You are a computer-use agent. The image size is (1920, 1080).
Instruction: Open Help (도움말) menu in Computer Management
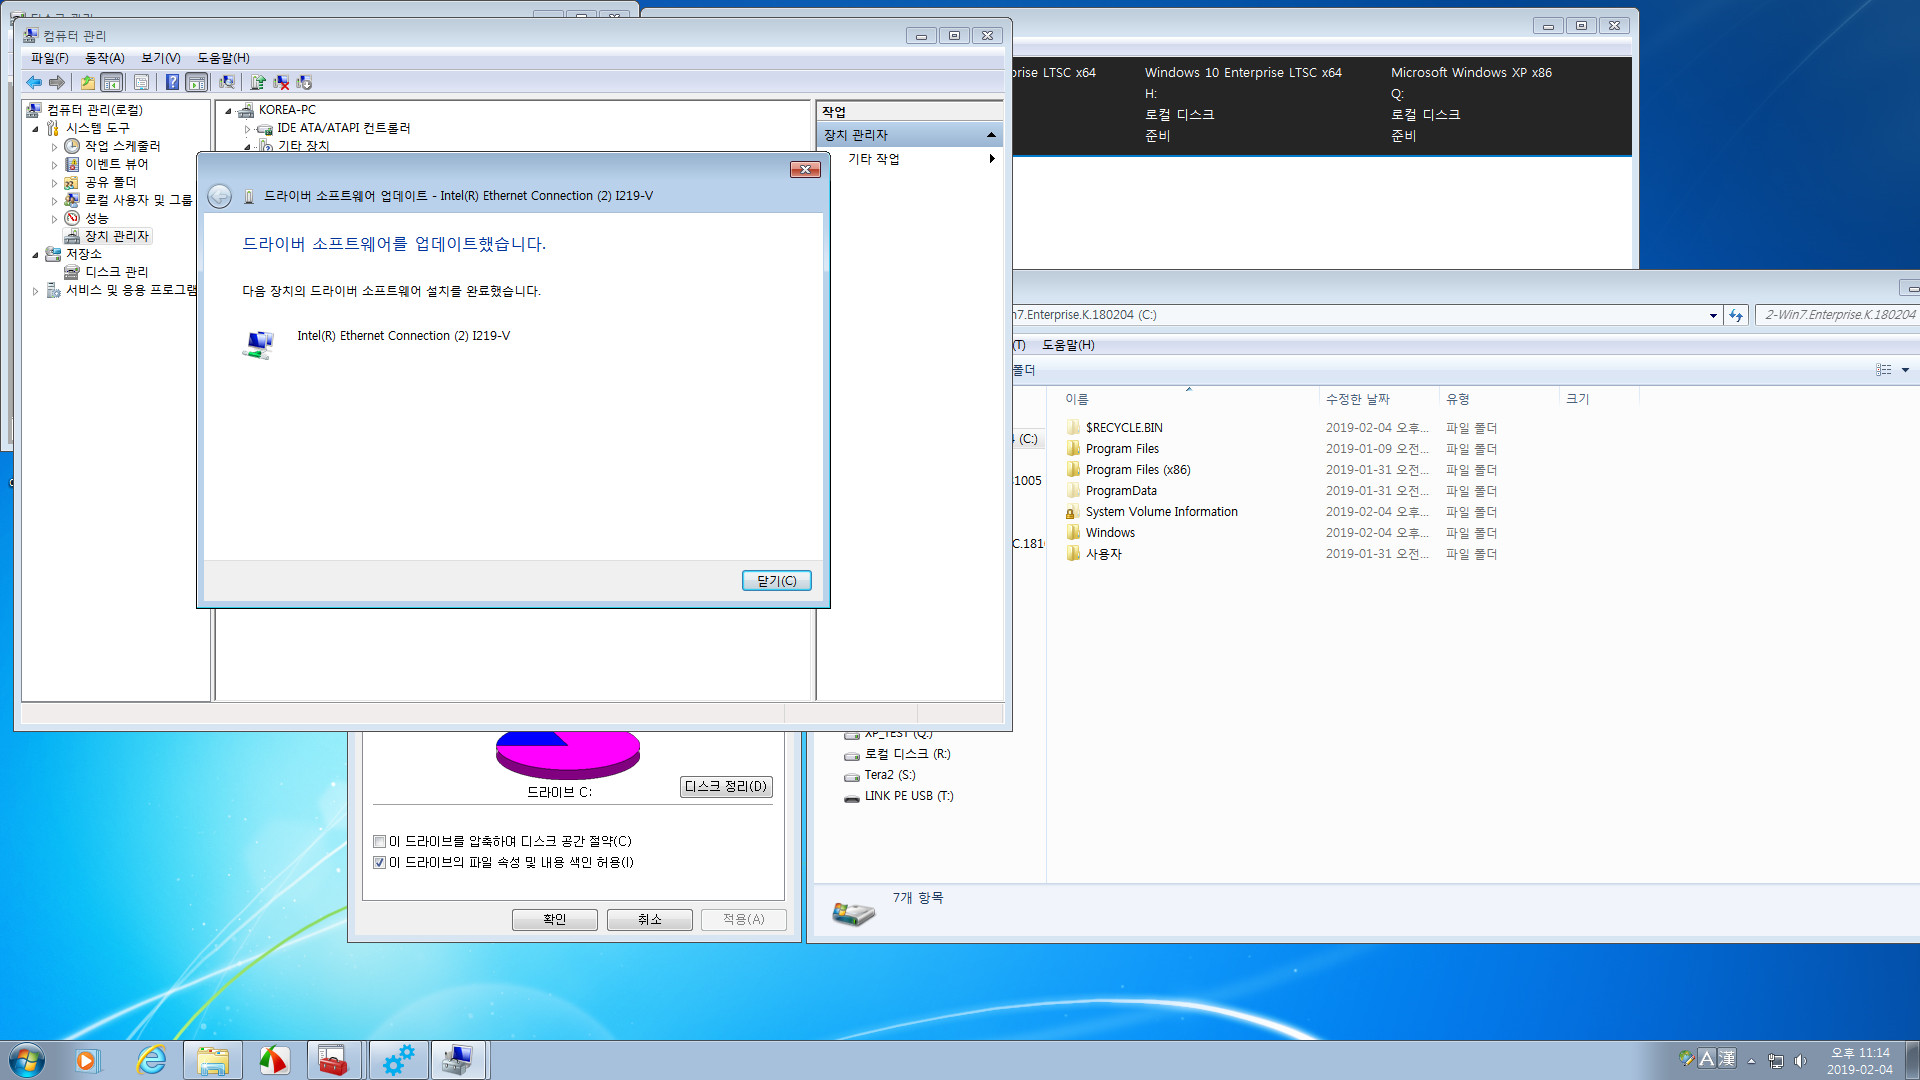coord(223,58)
